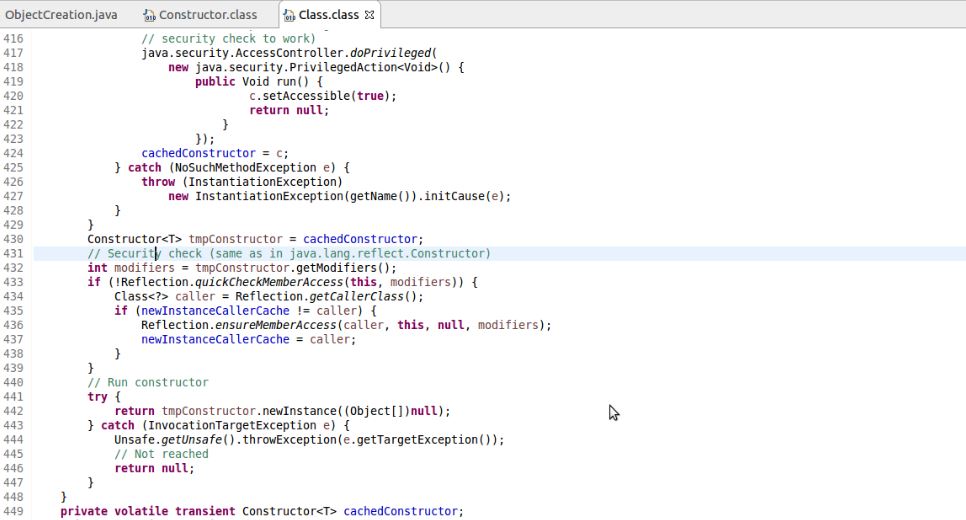Screen dimensions: 966x520
Task: Click 'newInstance((Object[])null)' on line 442
Action: coord(353,411)
